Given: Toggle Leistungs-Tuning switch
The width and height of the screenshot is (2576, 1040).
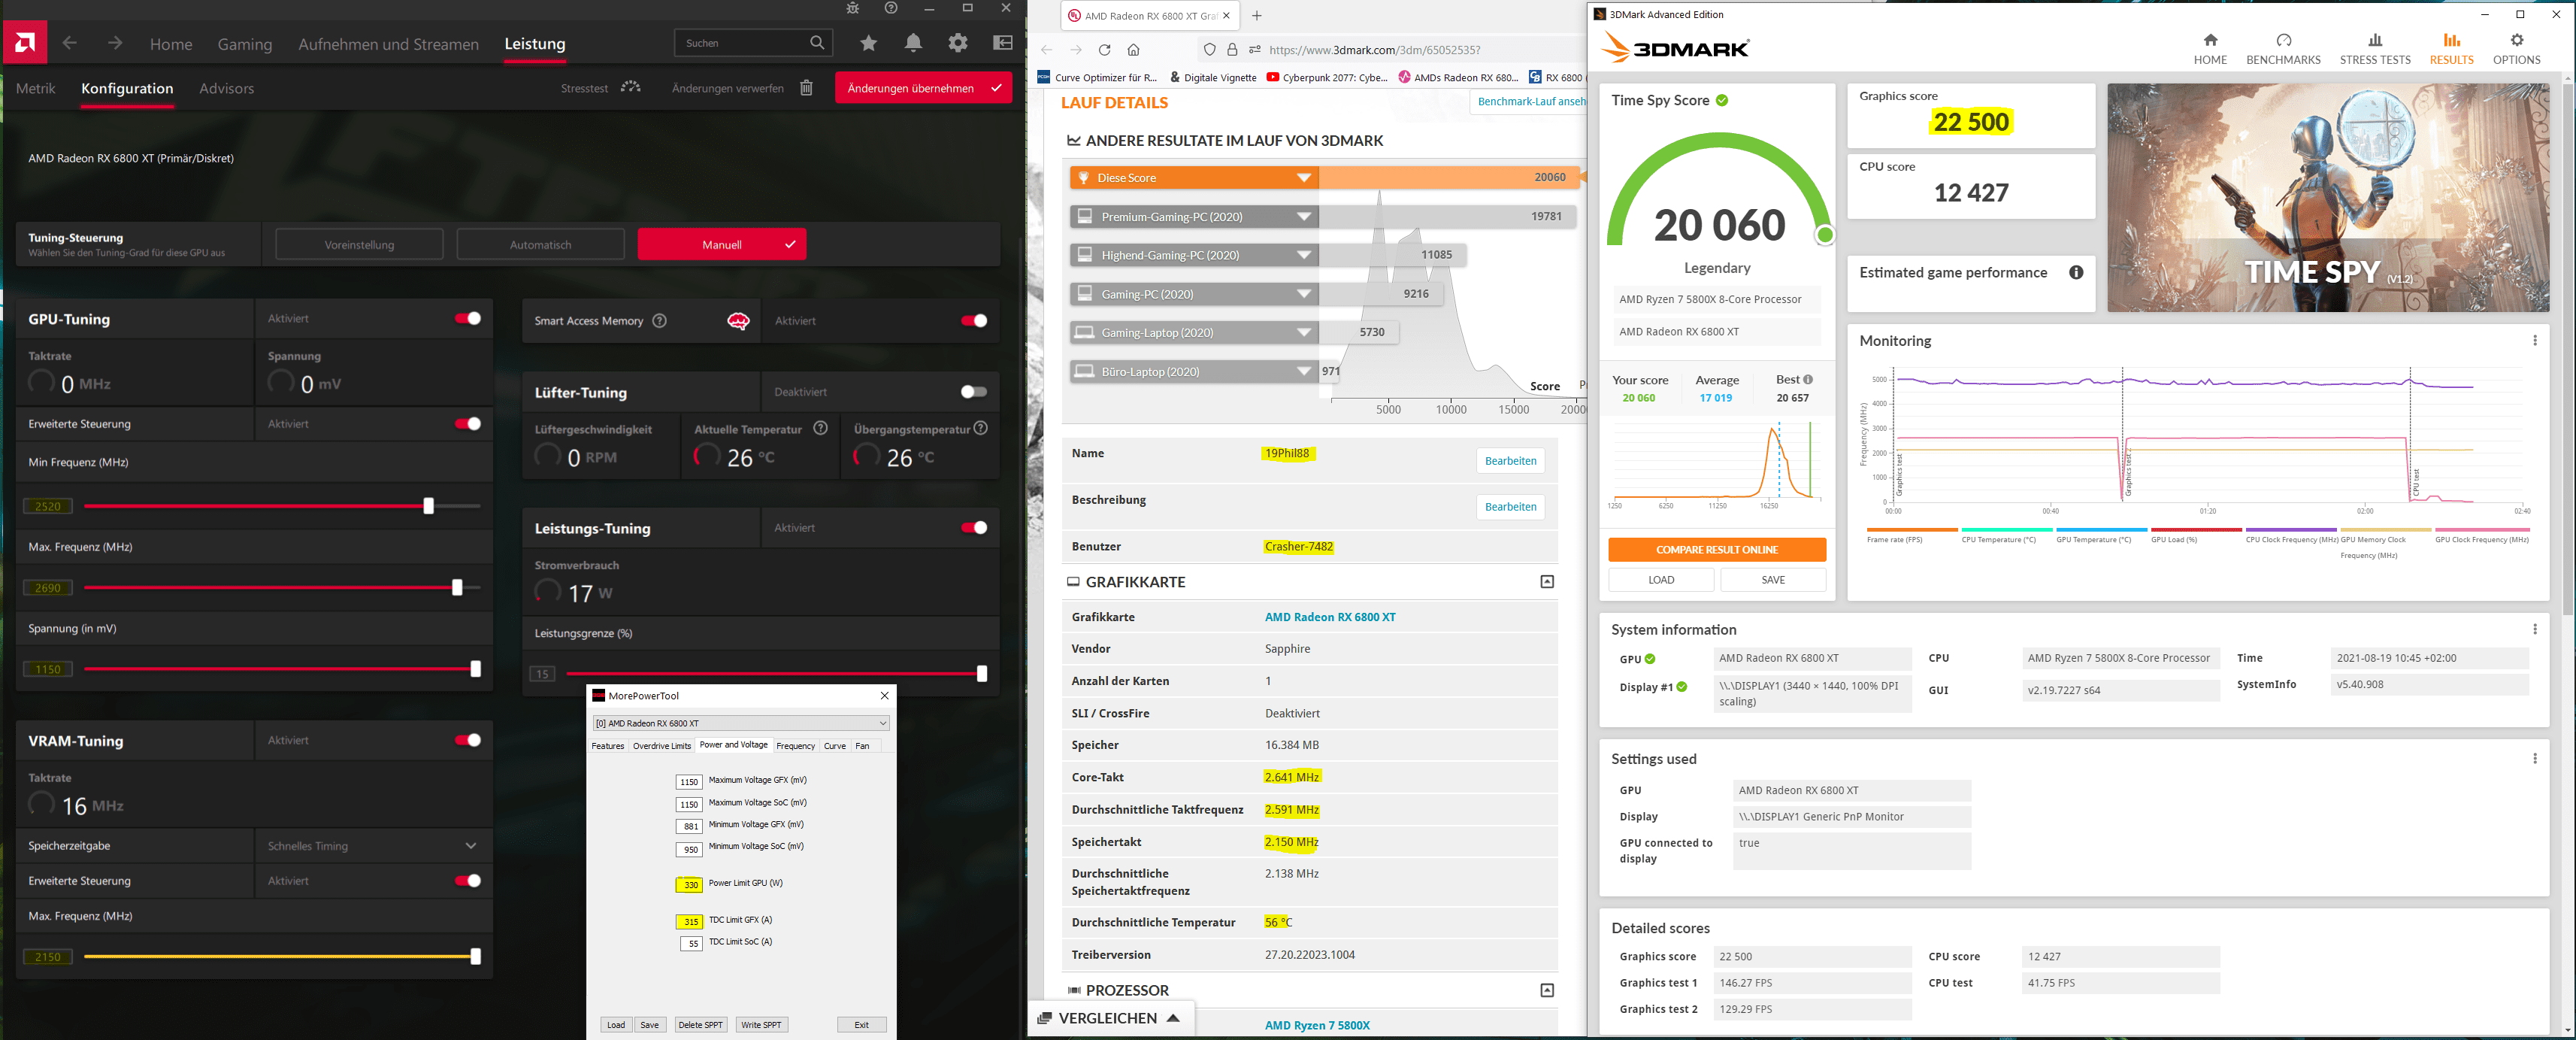Looking at the screenshot, I should [974, 528].
